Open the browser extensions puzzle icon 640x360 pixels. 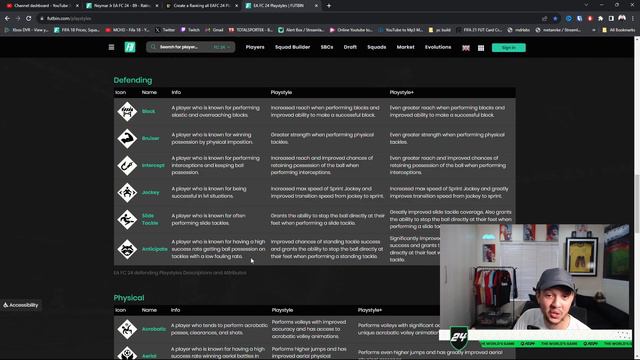pos(600,18)
